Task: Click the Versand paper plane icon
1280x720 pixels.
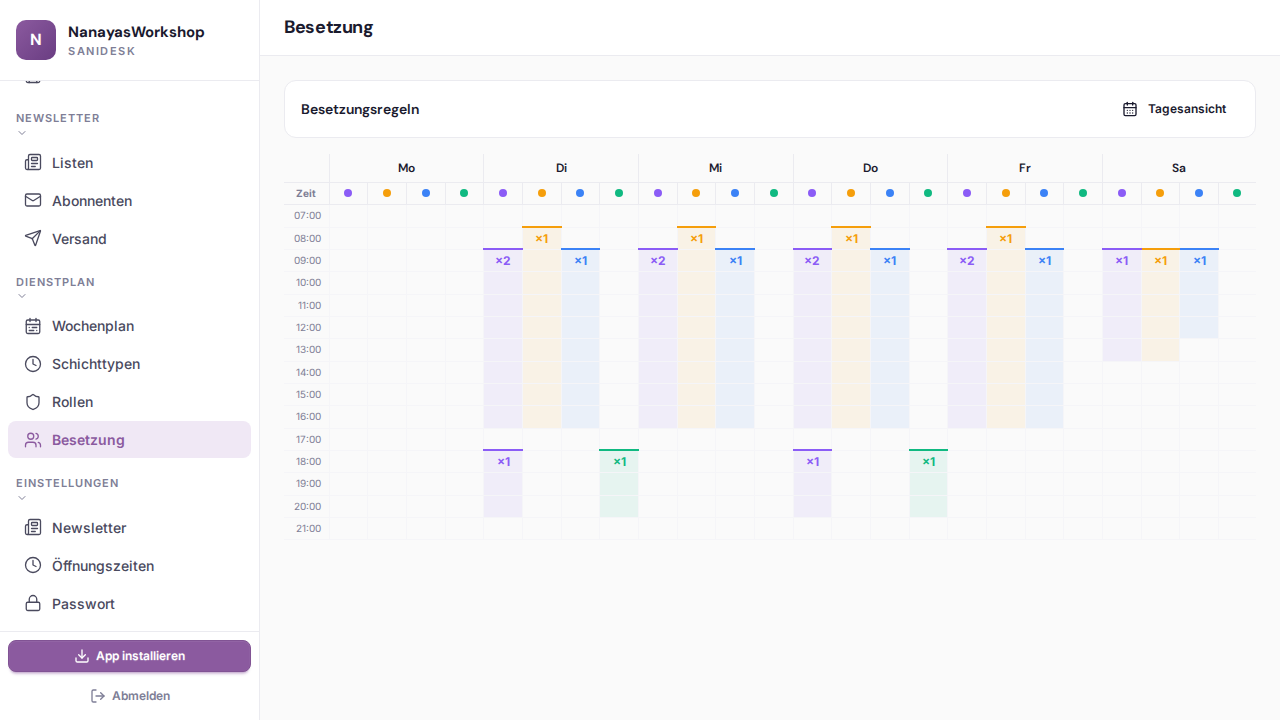Action: 33,239
